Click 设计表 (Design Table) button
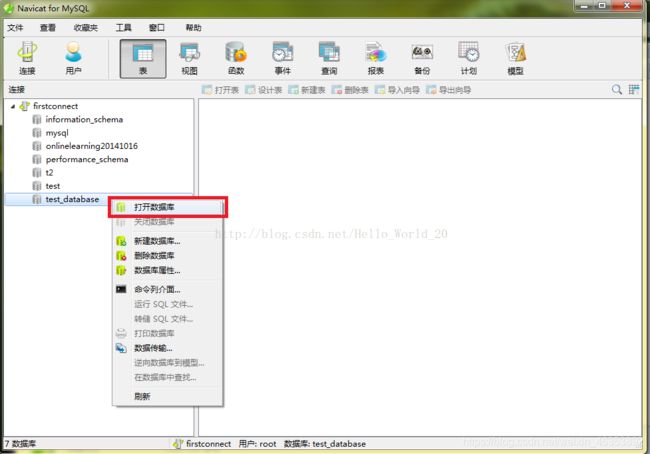 coord(263,90)
